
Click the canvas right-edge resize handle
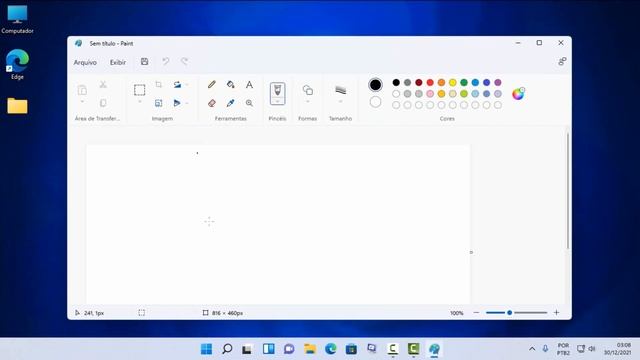click(x=471, y=252)
